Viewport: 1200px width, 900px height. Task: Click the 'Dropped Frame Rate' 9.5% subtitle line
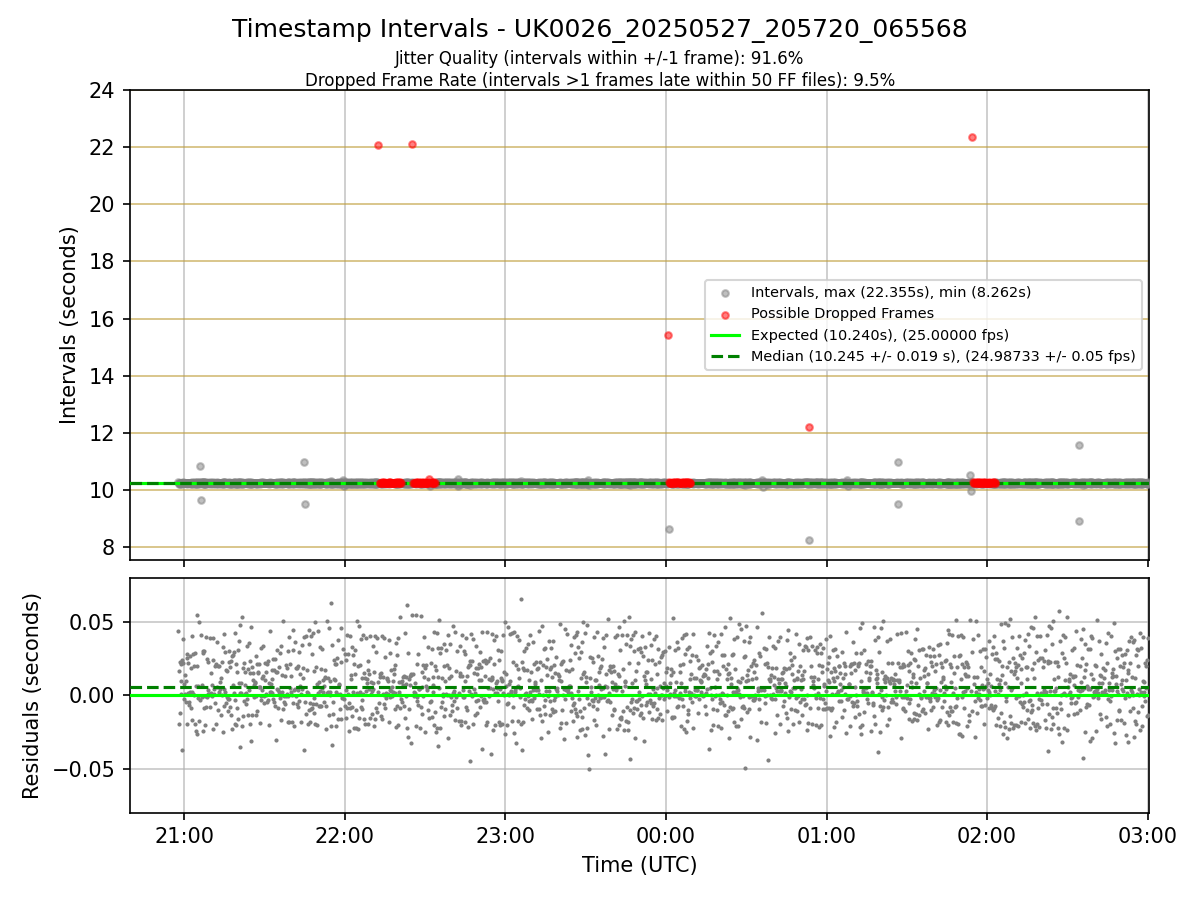(599, 80)
